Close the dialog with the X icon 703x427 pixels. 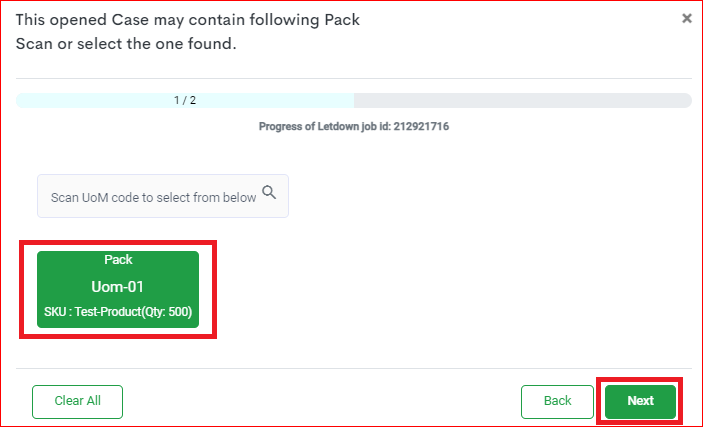tap(686, 18)
